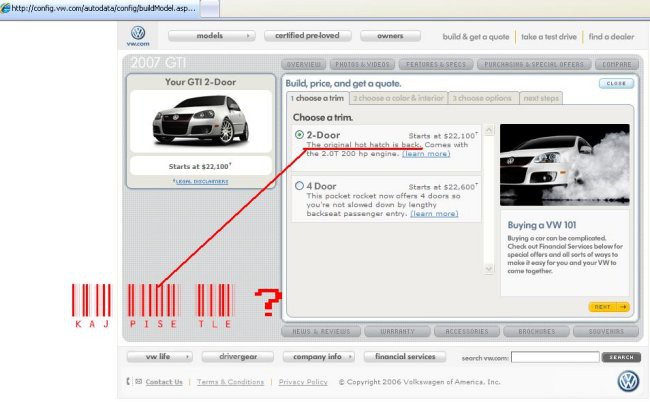Screen dimensions: 650x402
Task: Click the search vw.com input field
Action: (x=555, y=357)
